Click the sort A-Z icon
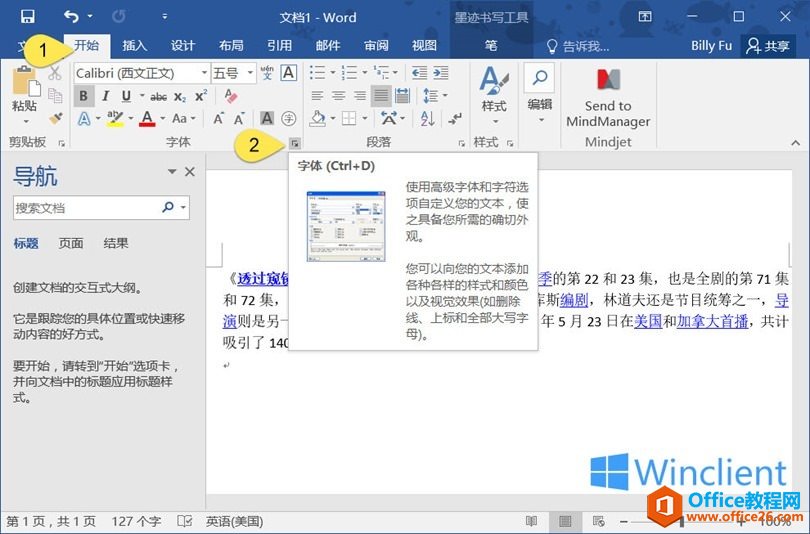Viewport: 810px width, 534px height. point(427,119)
